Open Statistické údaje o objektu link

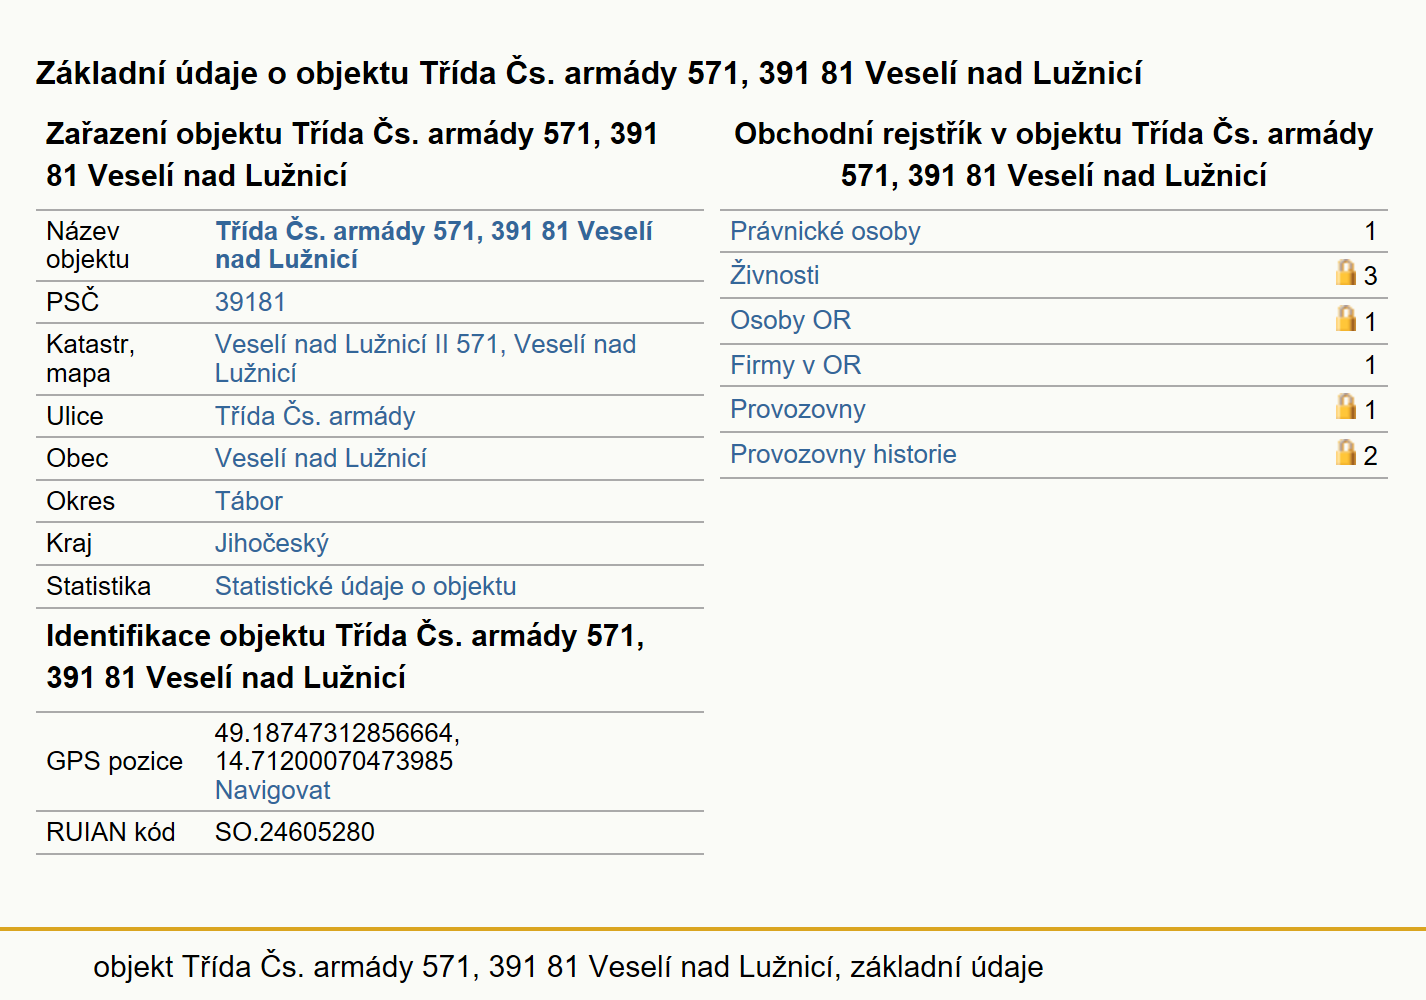(365, 586)
